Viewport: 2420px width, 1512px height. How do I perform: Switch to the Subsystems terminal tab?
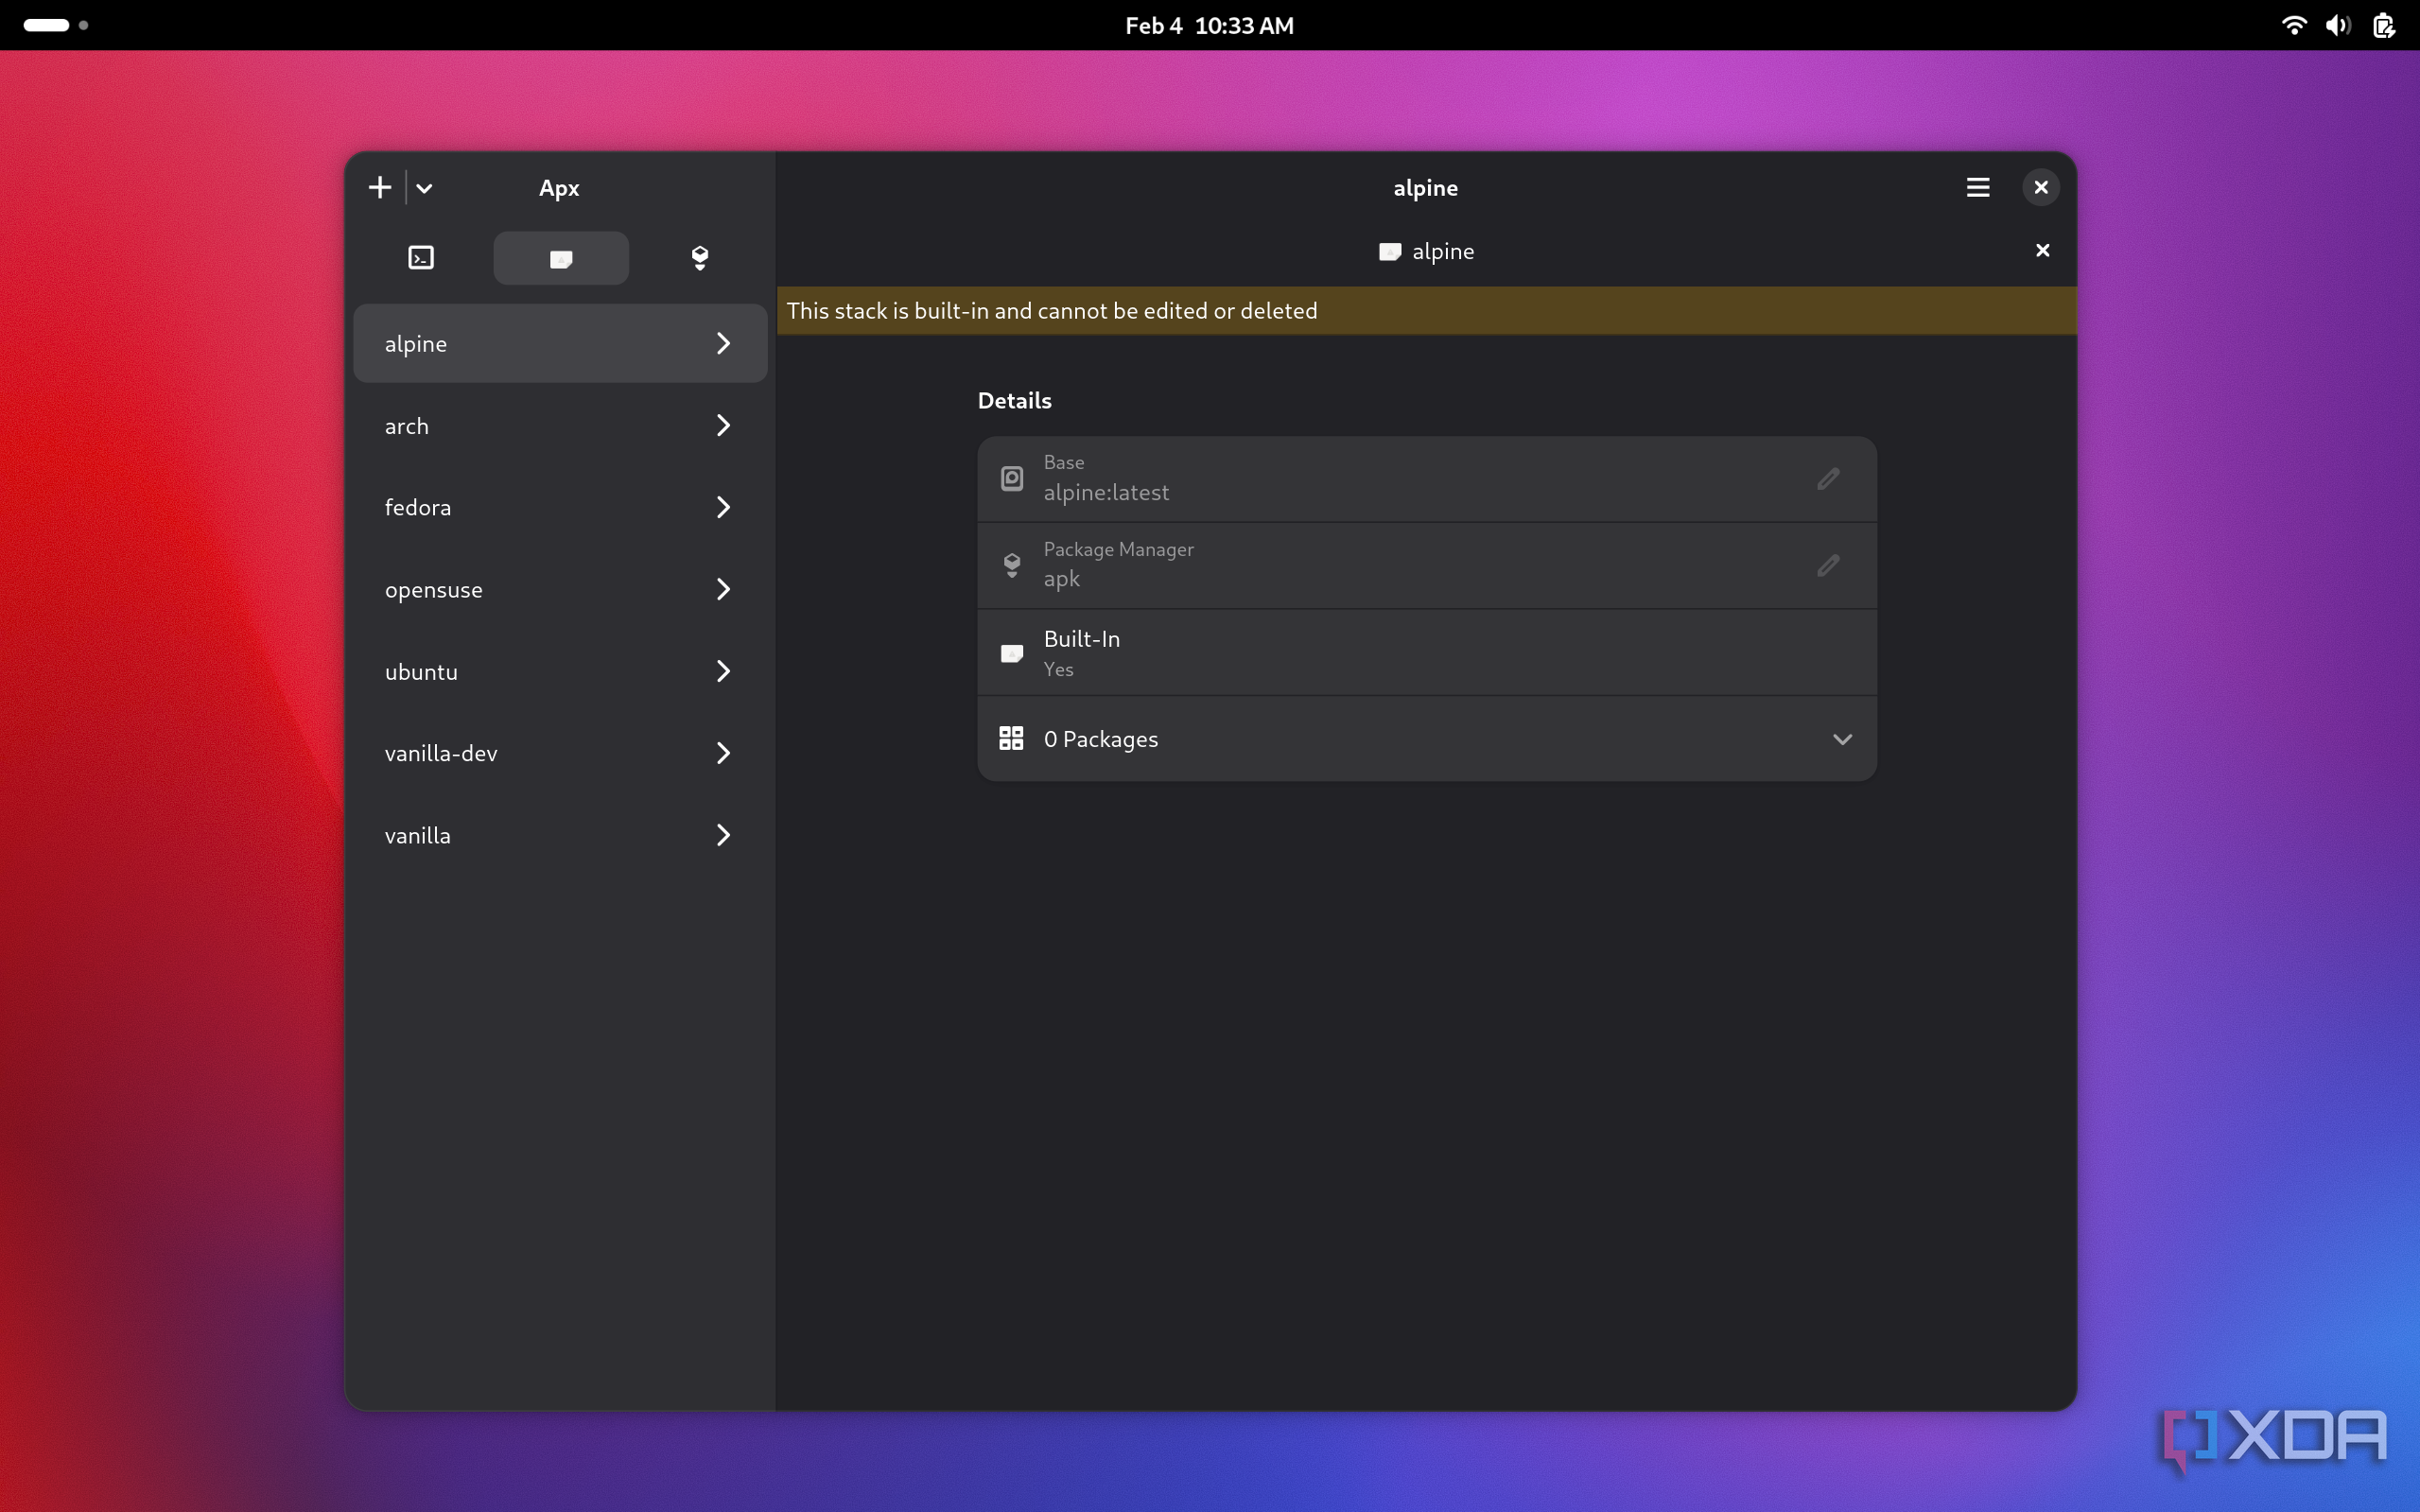coord(421,258)
